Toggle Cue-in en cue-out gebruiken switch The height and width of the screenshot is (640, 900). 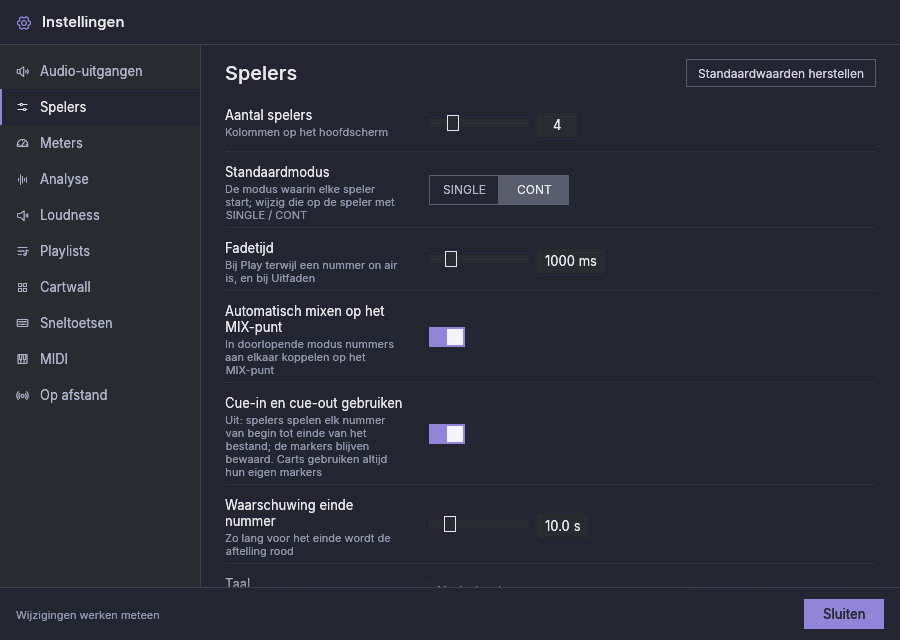pyautogui.click(x=447, y=434)
